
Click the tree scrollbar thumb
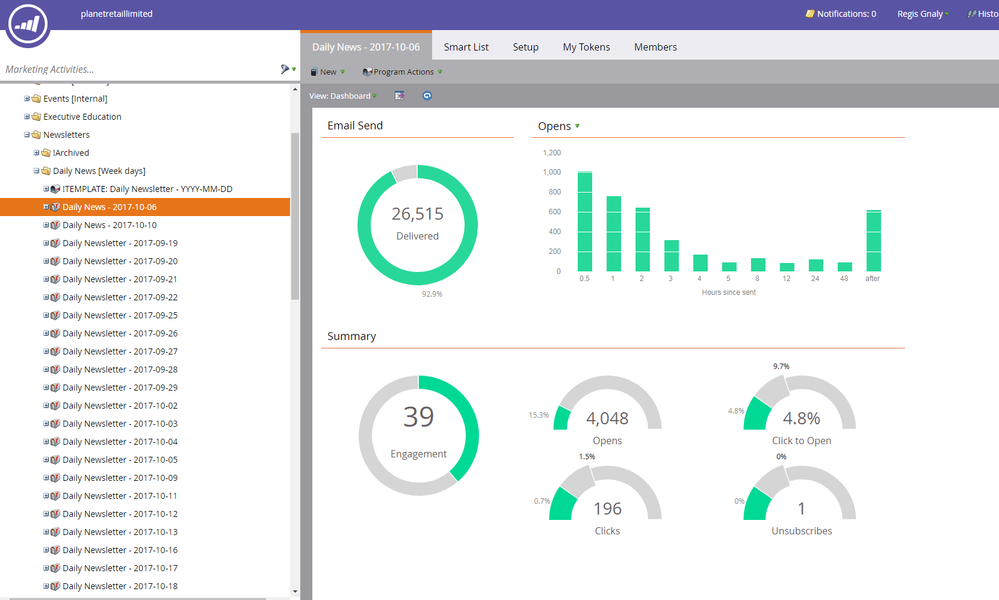click(294, 216)
